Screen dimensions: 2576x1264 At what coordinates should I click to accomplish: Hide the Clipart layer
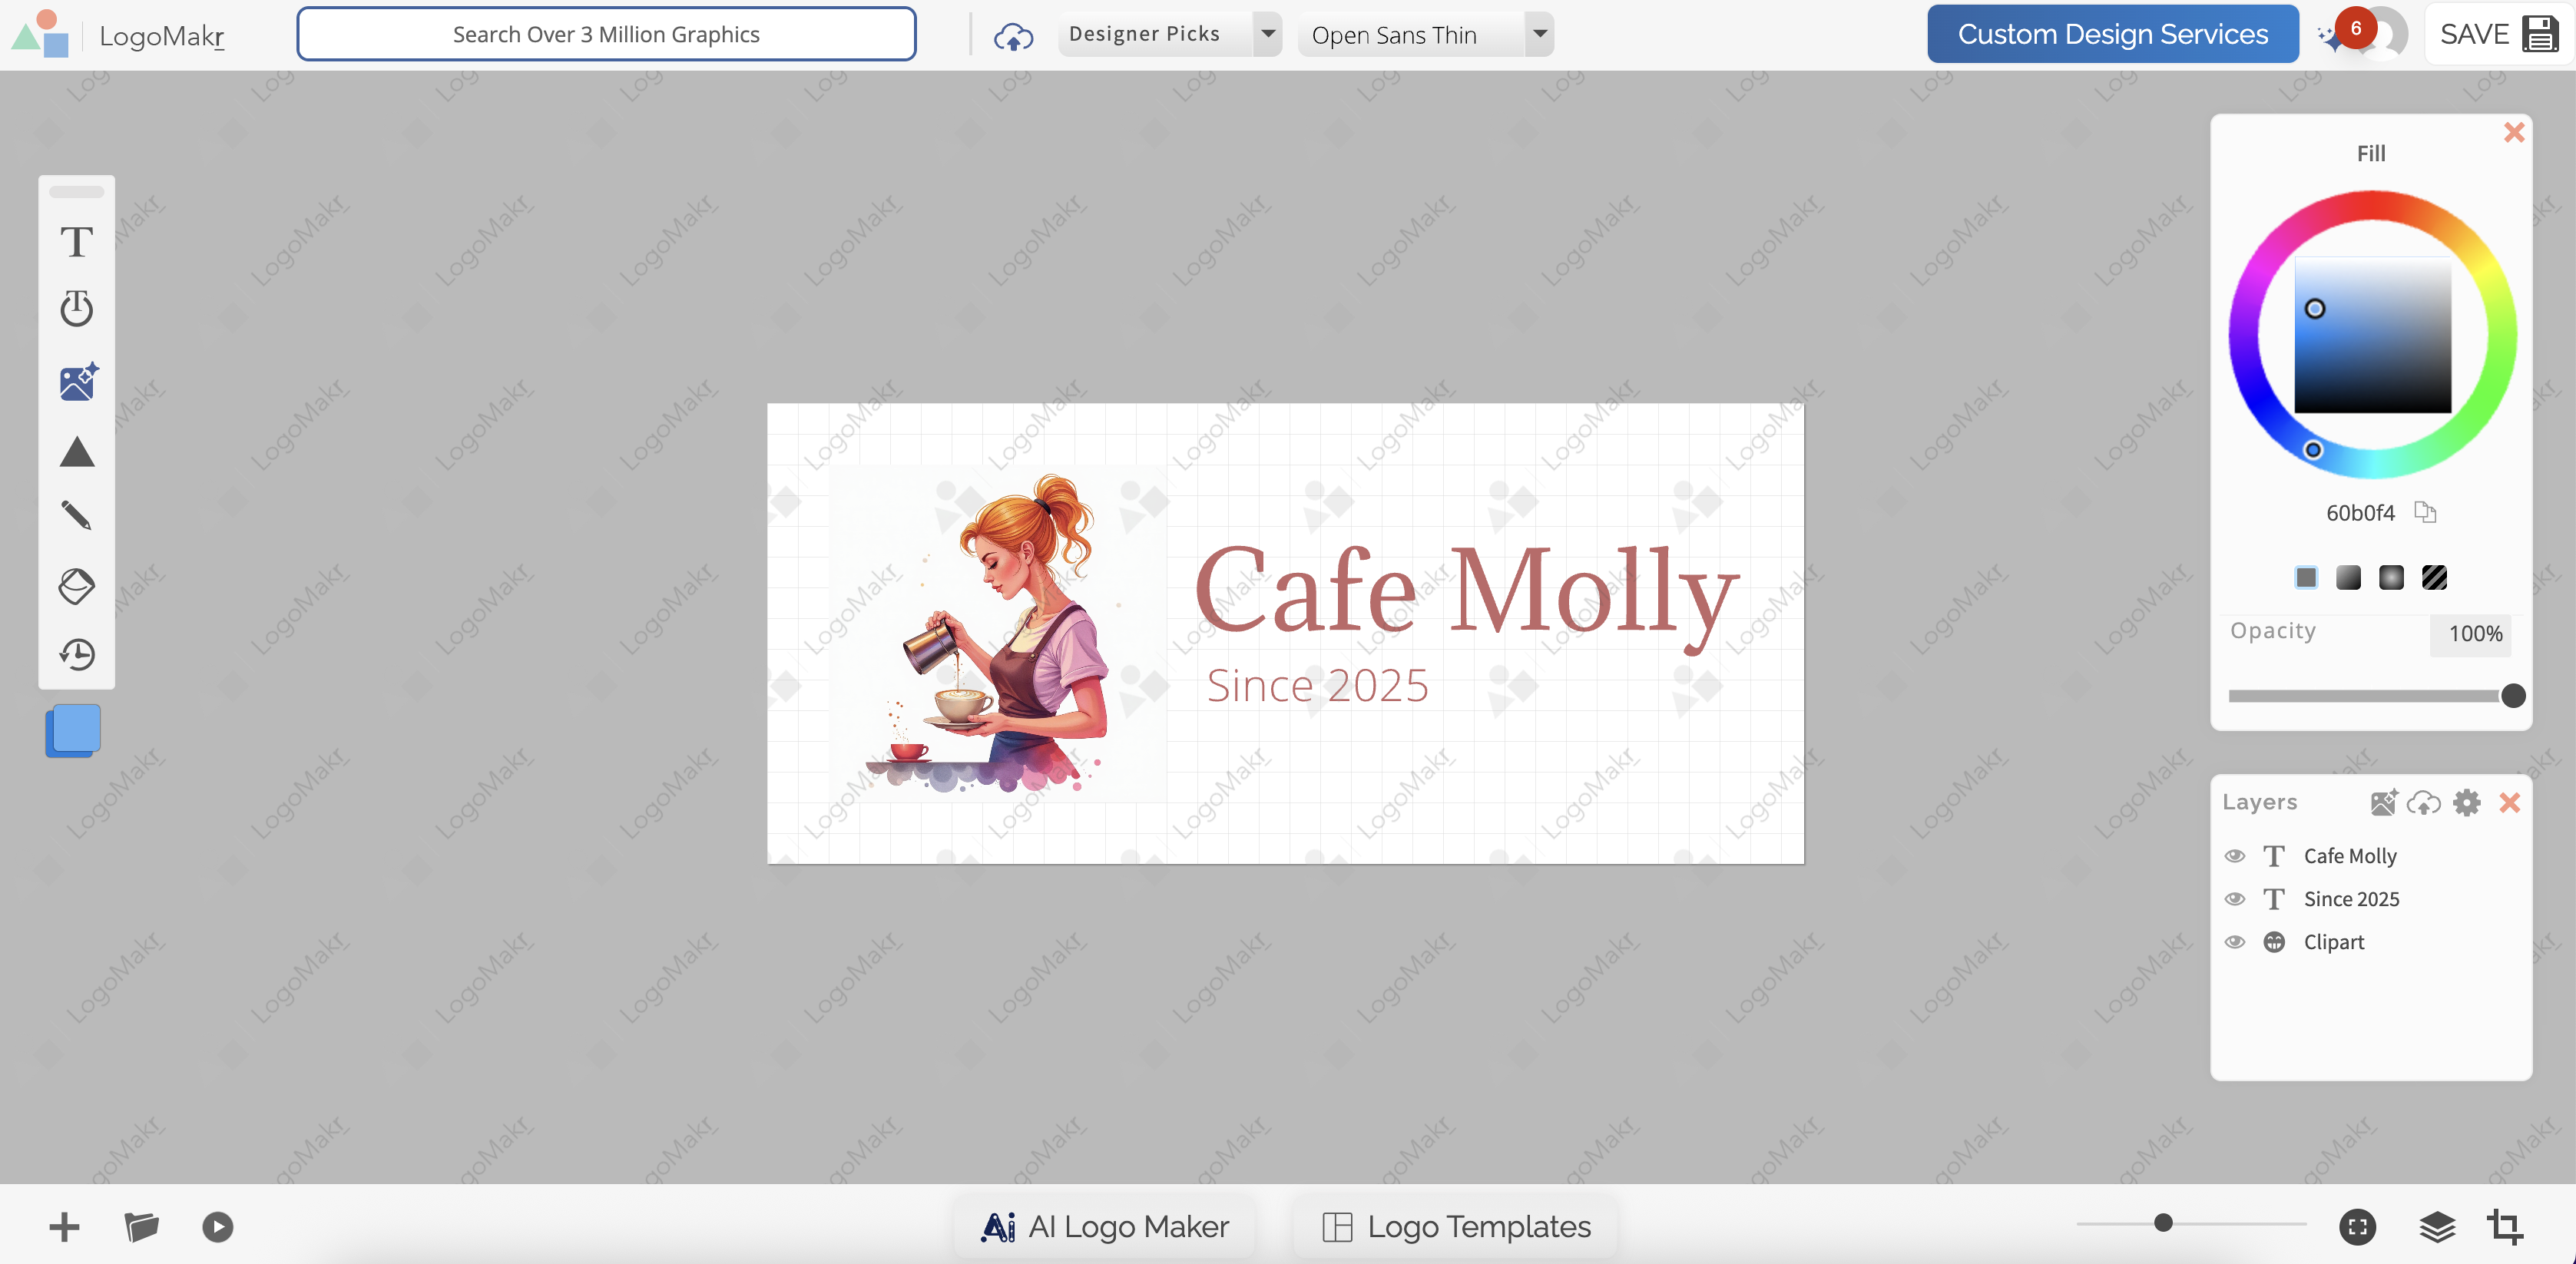2235,942
